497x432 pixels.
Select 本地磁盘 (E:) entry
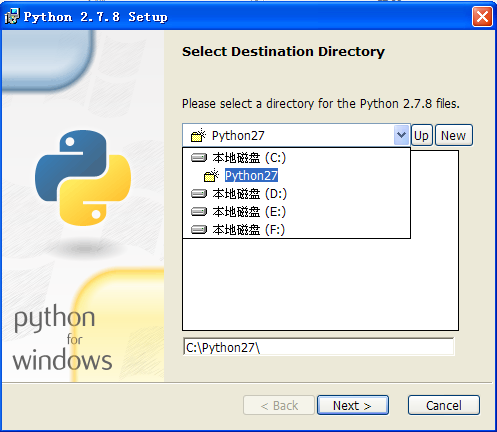click(249, 211)
